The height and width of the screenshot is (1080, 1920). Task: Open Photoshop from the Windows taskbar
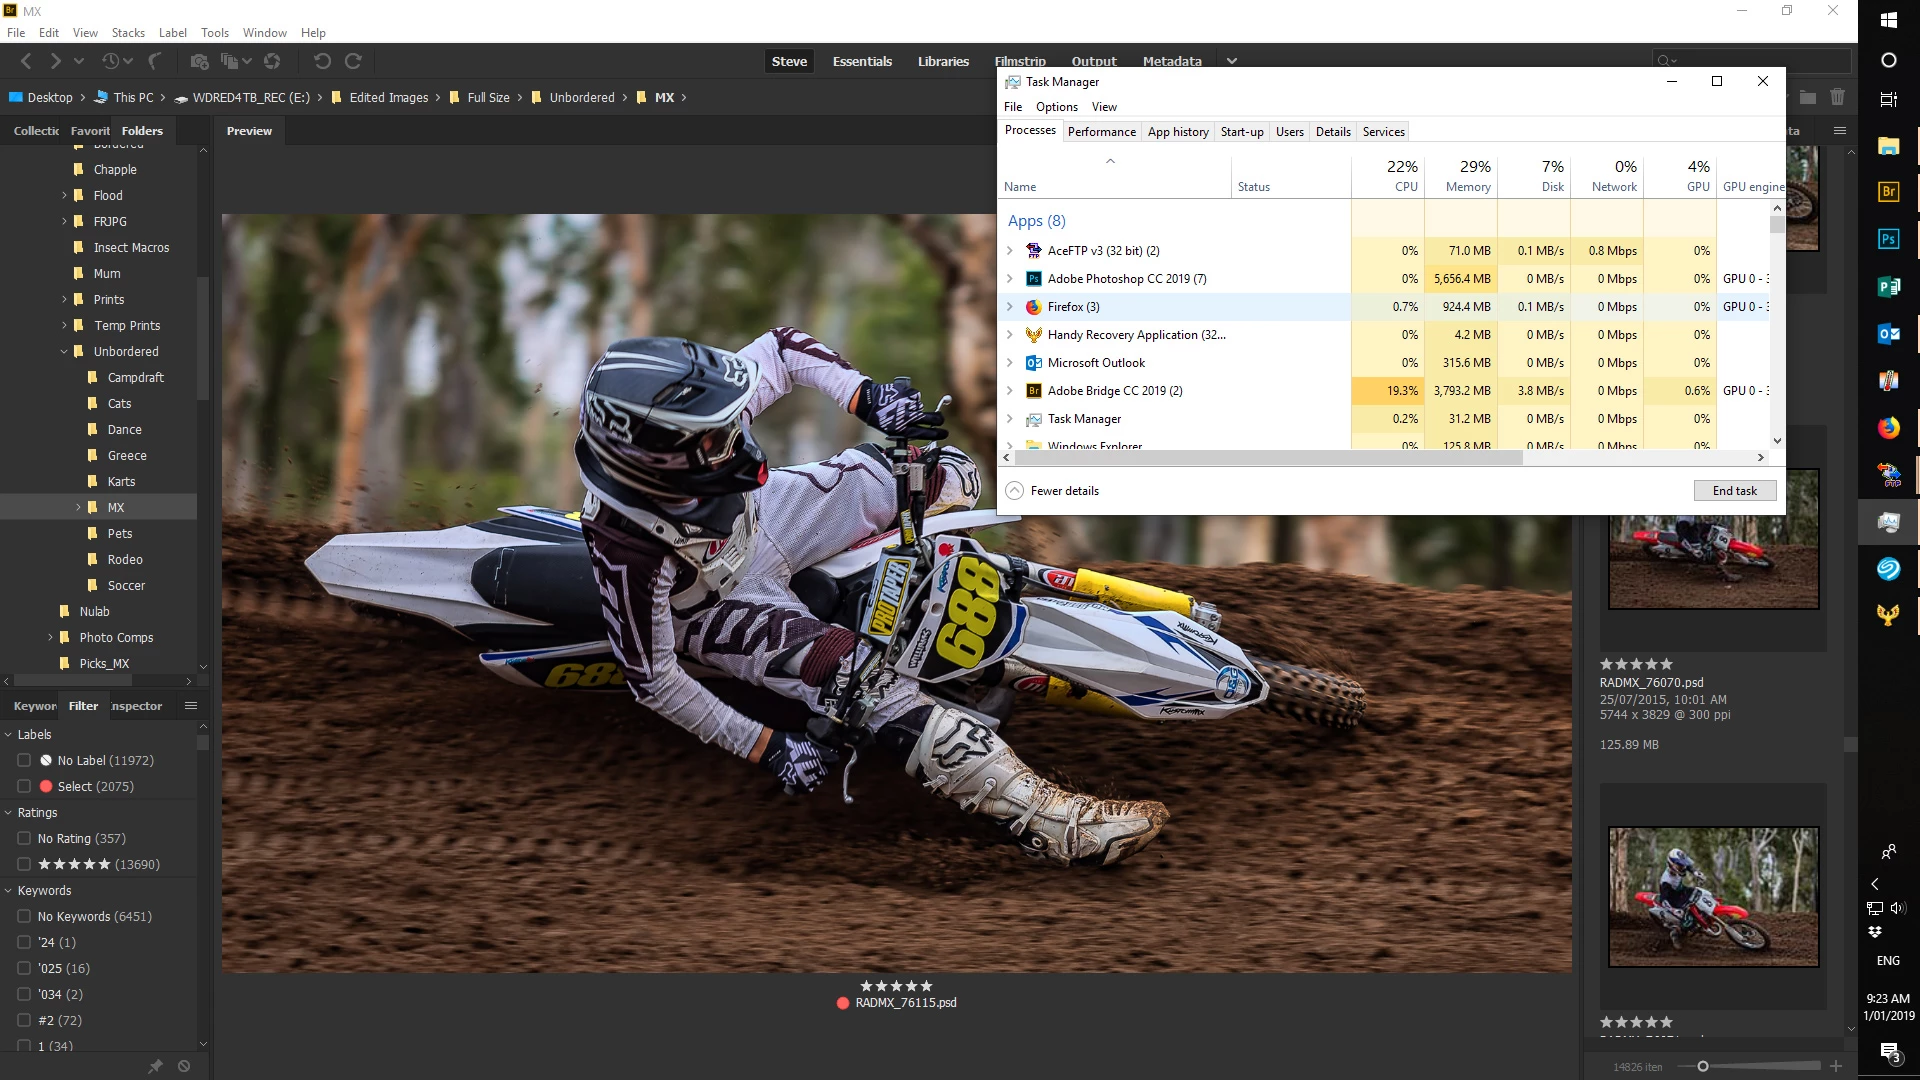tap(1888, 239)
